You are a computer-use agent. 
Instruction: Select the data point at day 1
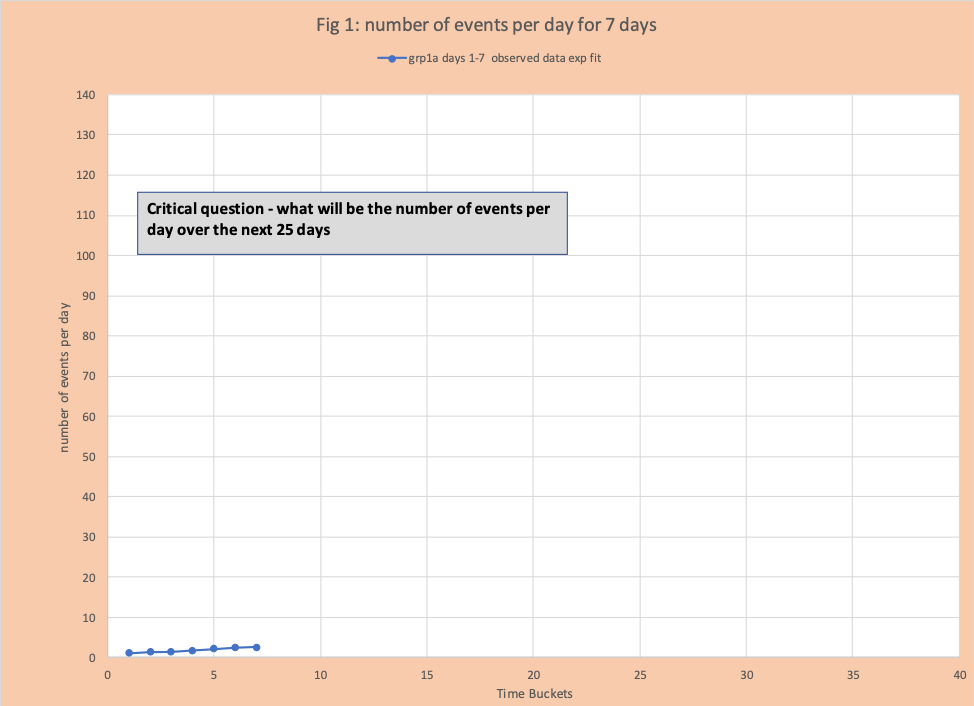(x=129, y=653)
